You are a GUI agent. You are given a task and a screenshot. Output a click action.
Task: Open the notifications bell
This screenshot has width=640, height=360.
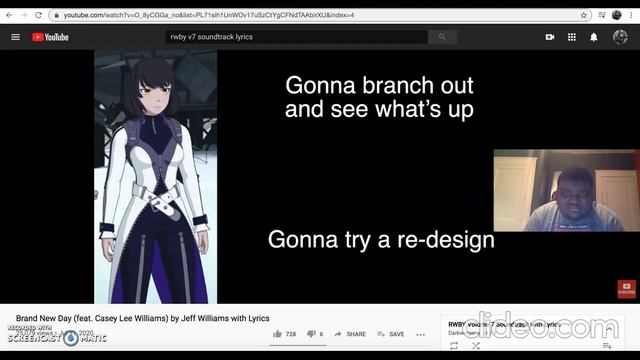click(594, 37)
